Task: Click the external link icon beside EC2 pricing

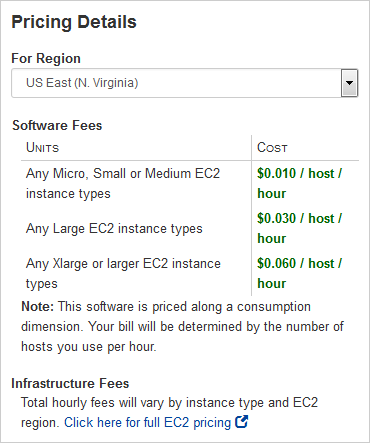Action: (x=242, y=422)
